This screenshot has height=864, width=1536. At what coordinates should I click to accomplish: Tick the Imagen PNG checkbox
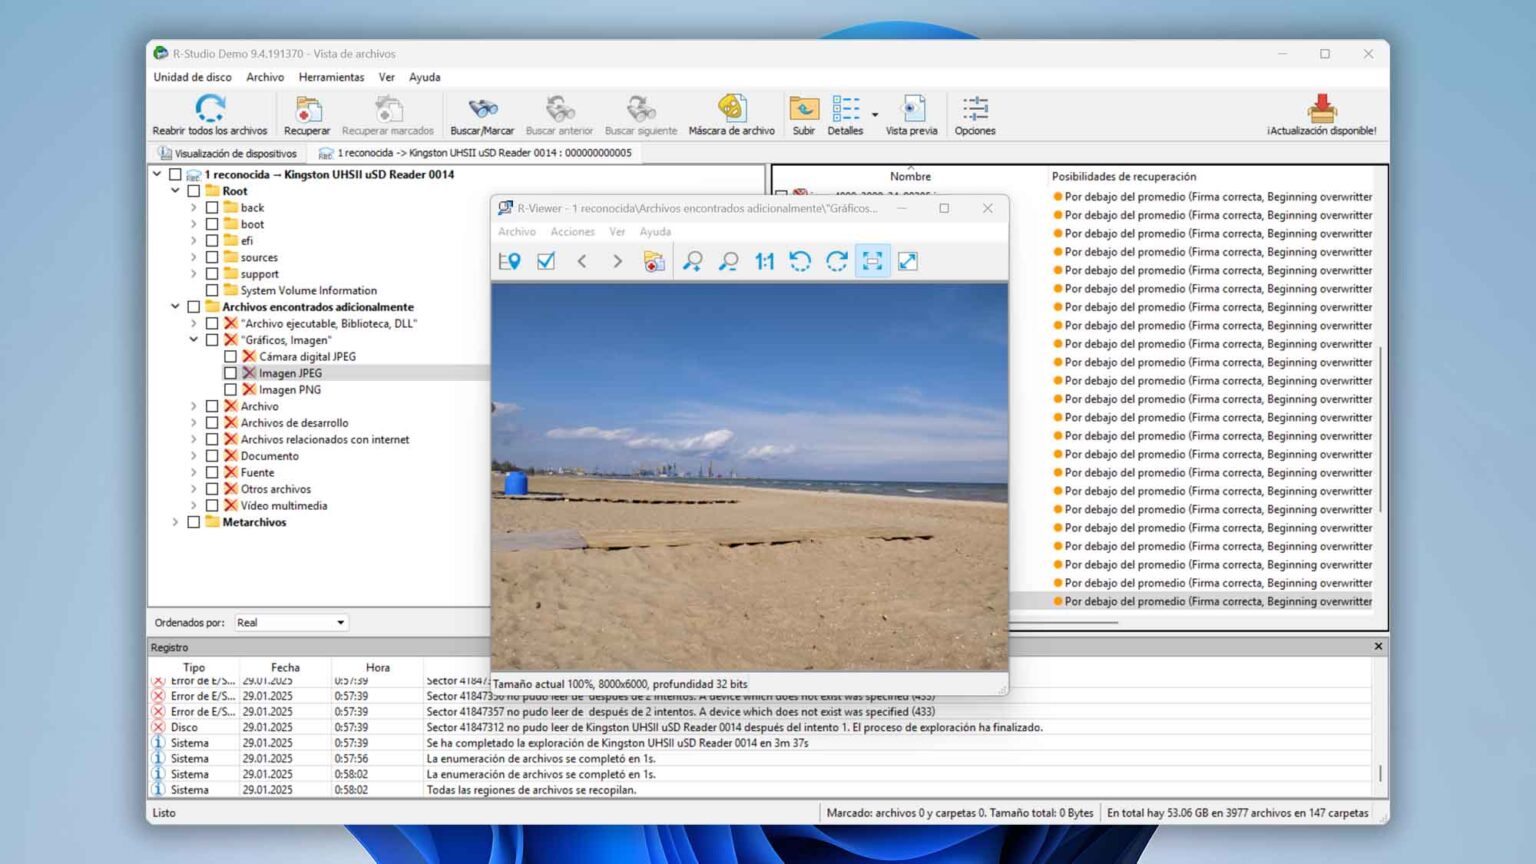[230, 390]
